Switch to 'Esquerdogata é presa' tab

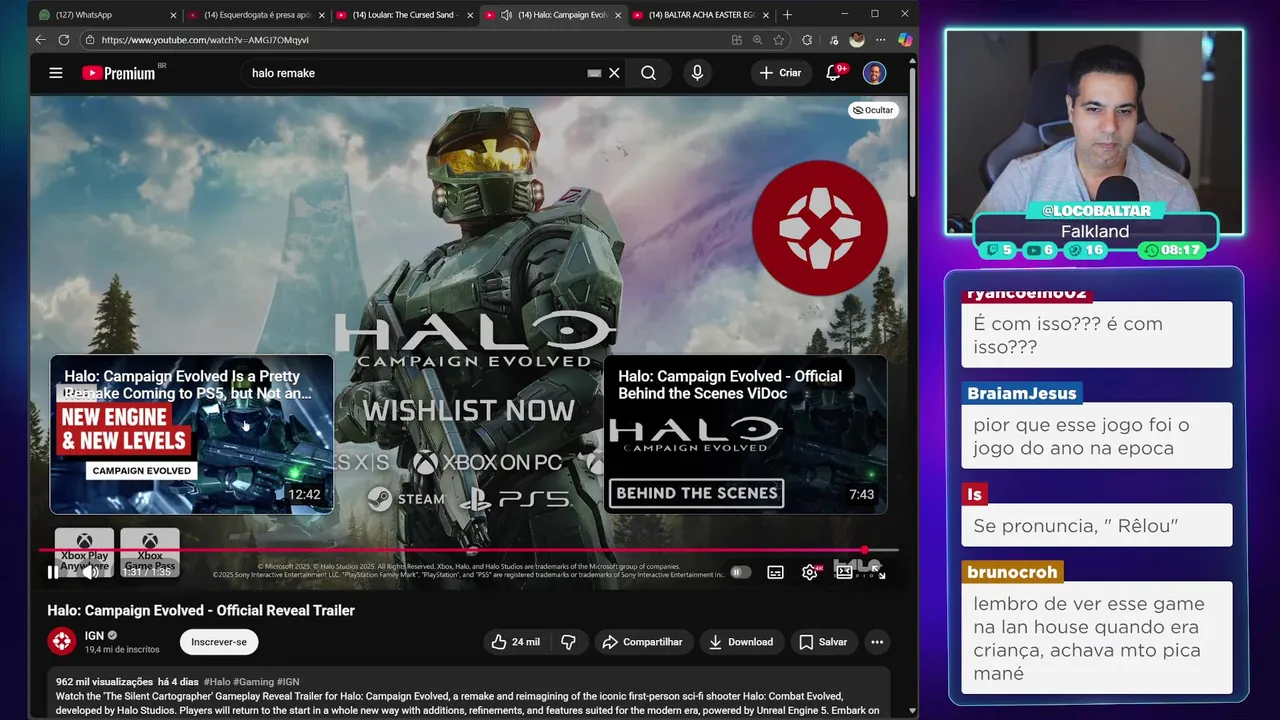[258, 15]
